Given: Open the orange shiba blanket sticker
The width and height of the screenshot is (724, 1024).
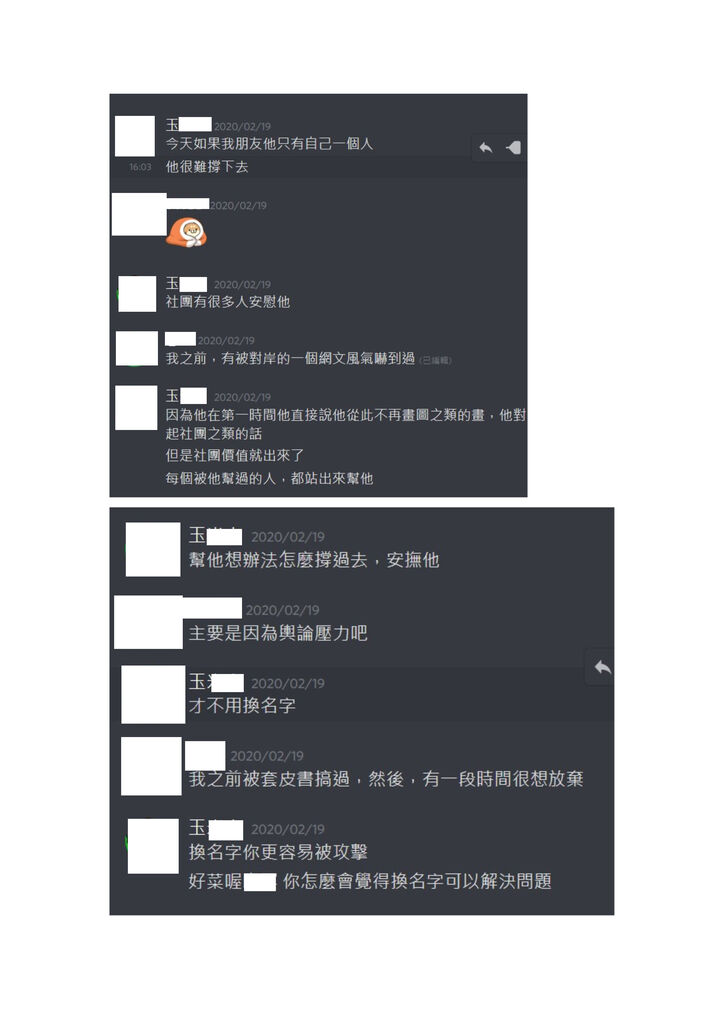Looking at the screenshot, I should (x=187, y=232).
